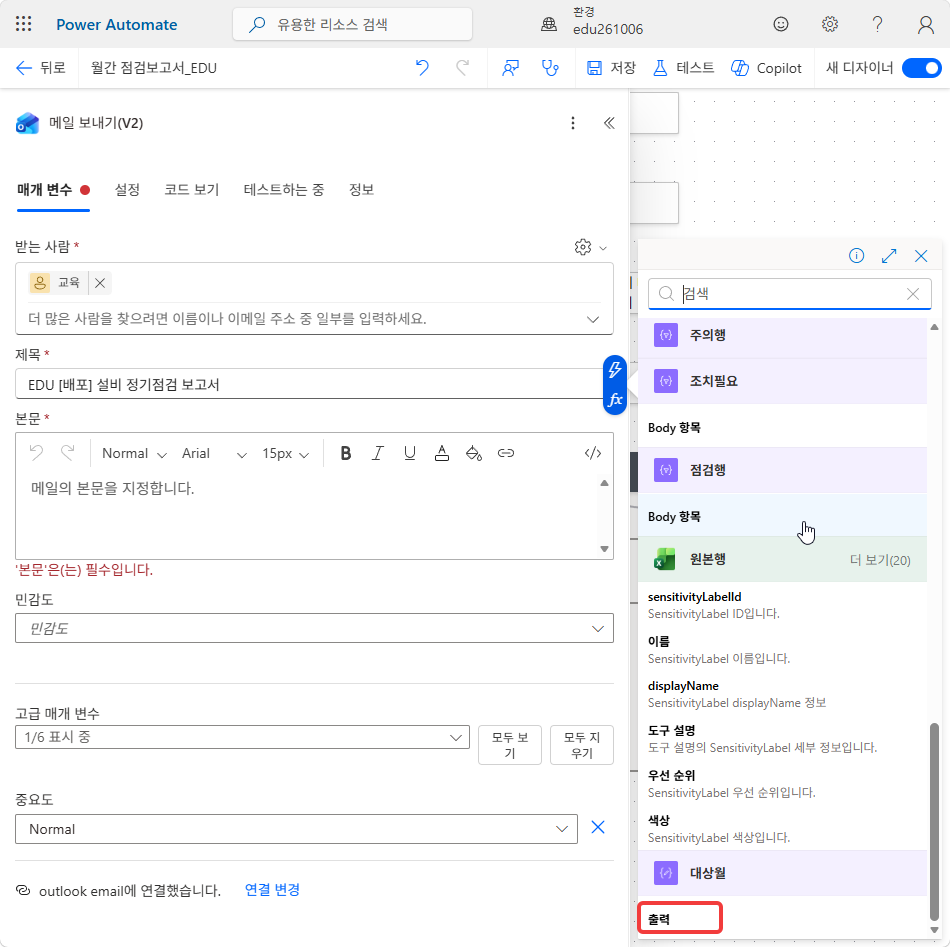Open settings gear in top bar
This screenshot has height=947, width=950.
pos(829,24)
